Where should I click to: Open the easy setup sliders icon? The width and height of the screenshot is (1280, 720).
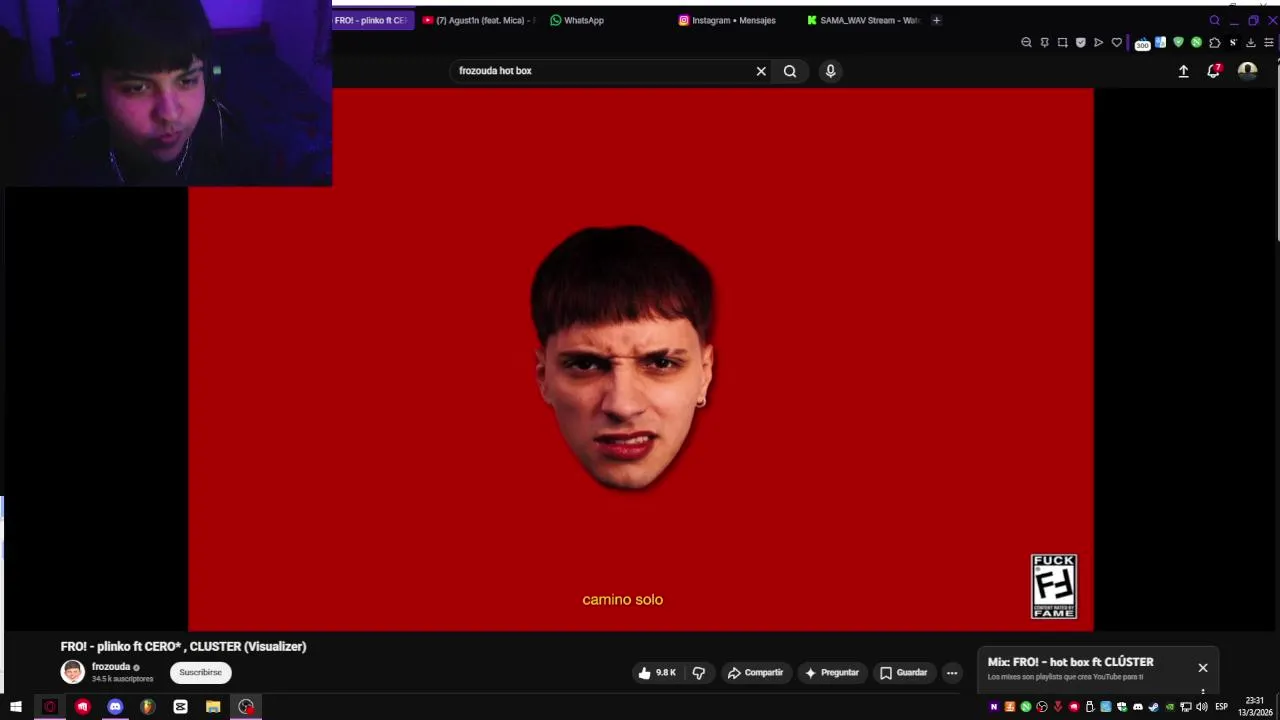1269,43
